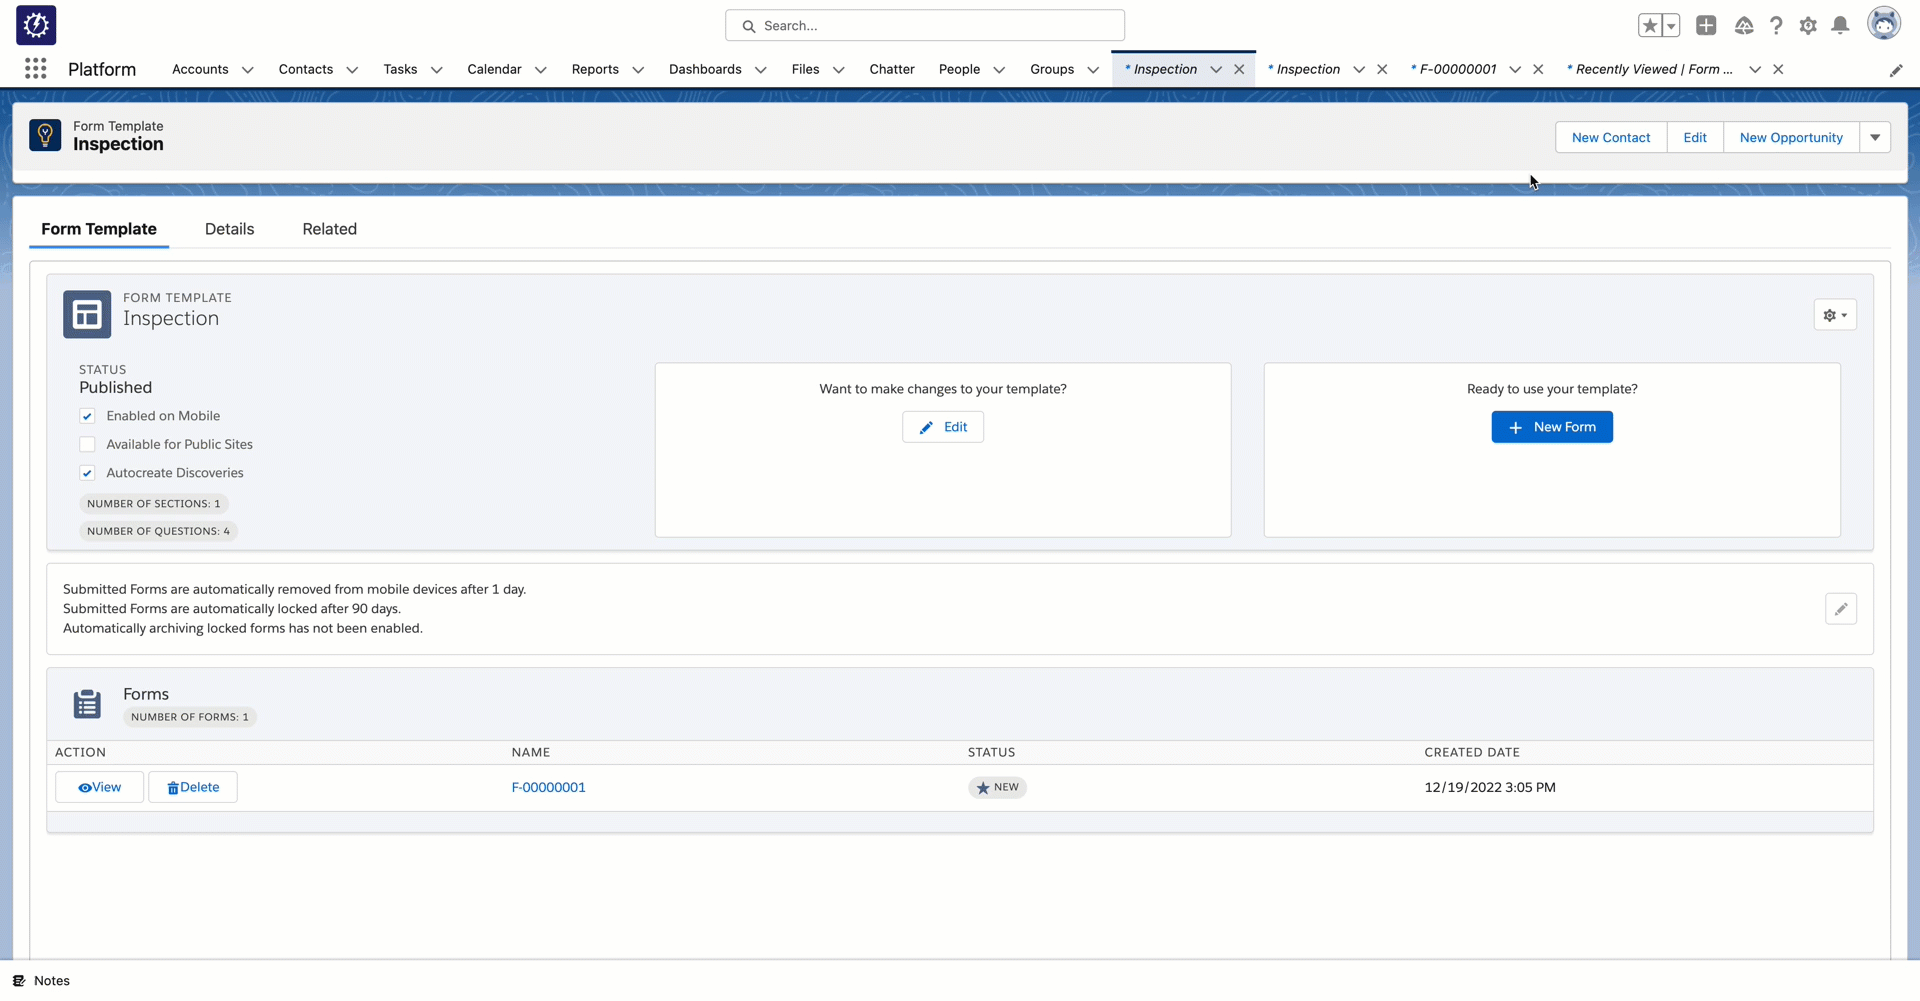This screenshot has height=1001, width=1920.
Task: Switch to the Details tab
Action: click(x=229, y=229)
